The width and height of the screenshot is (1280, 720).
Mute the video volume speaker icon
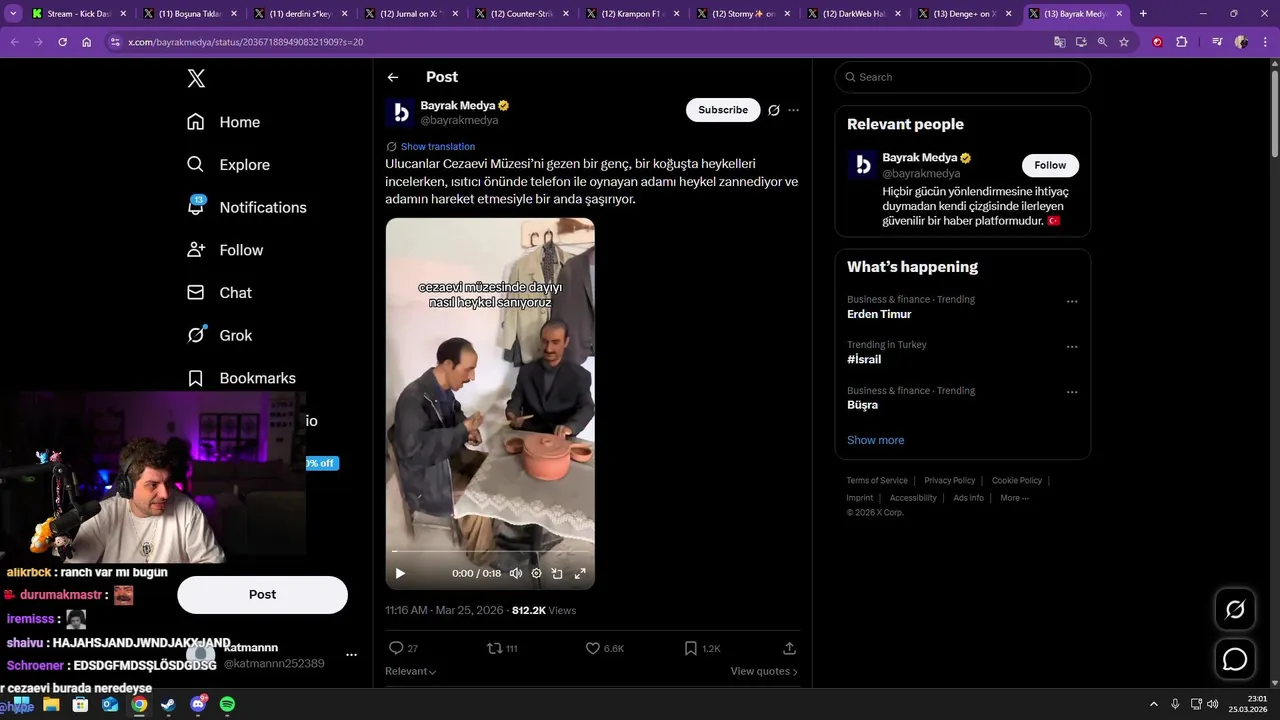tap(516, 574)
